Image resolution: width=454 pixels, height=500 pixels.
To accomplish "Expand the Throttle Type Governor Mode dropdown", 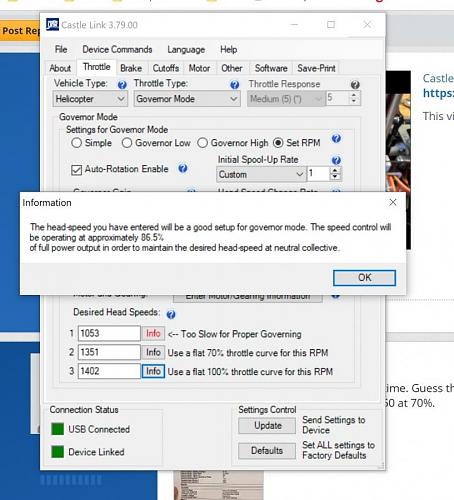I will pos(187,99).
